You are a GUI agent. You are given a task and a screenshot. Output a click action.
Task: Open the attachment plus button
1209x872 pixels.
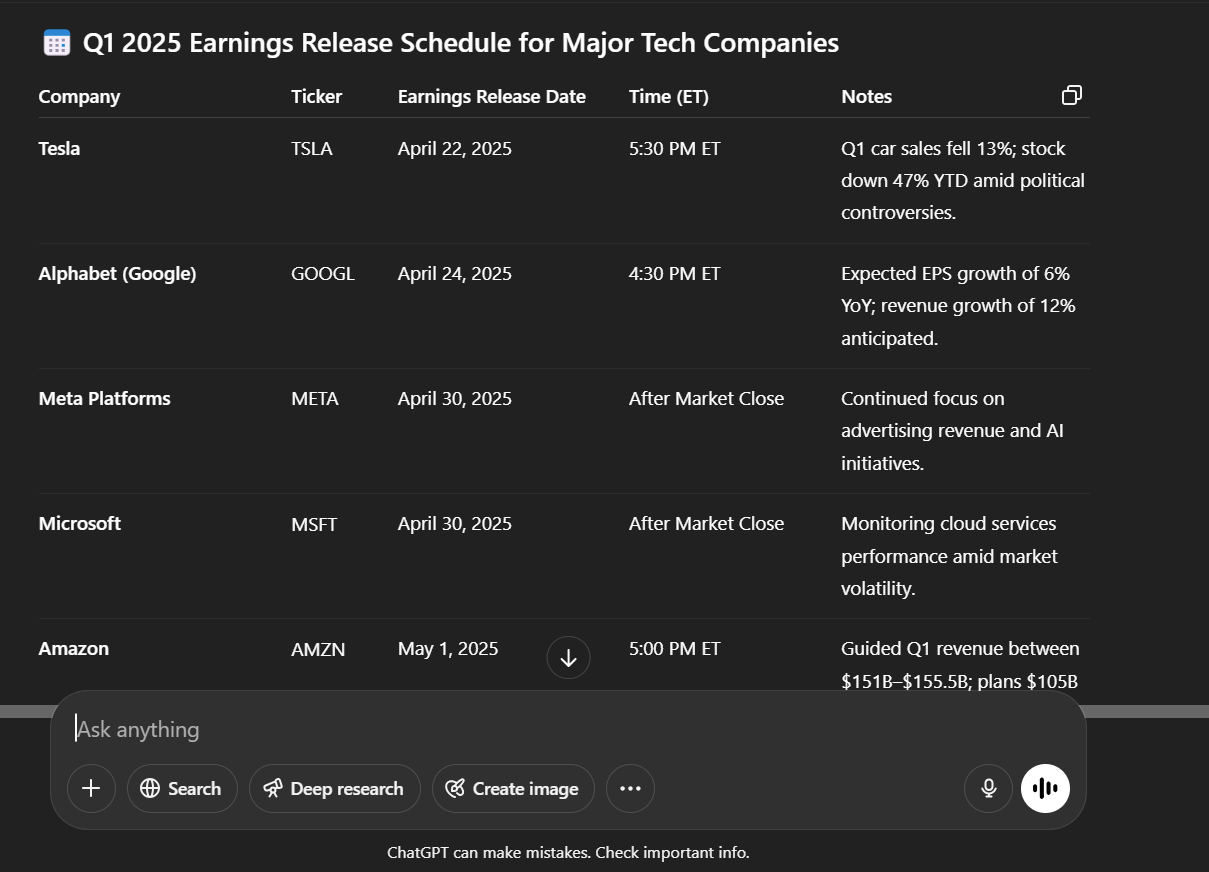[x=91, y=788]
